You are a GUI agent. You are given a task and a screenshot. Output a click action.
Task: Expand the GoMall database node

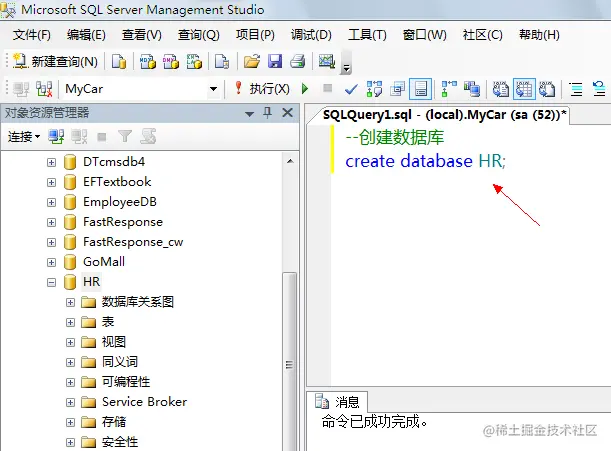click(x=51, y=262)
